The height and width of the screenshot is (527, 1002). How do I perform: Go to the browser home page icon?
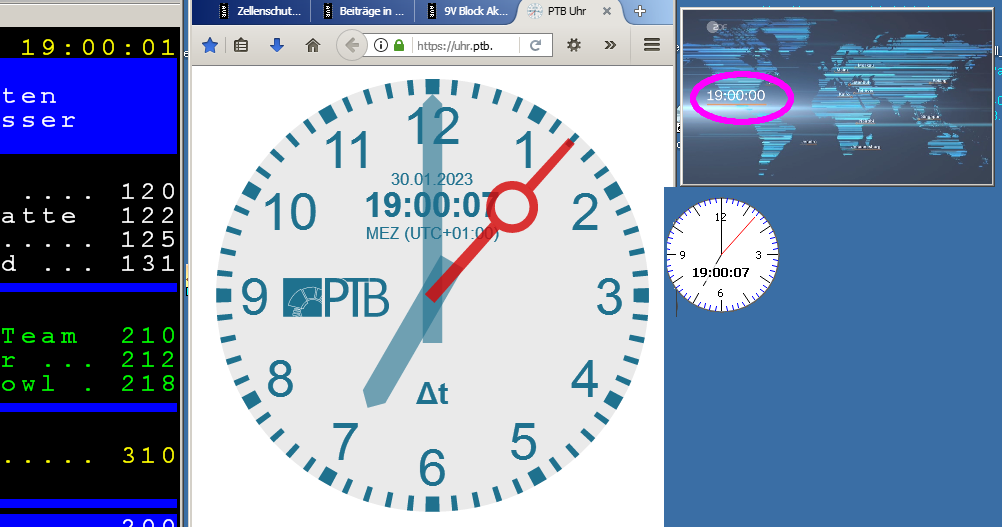(312, 45)
